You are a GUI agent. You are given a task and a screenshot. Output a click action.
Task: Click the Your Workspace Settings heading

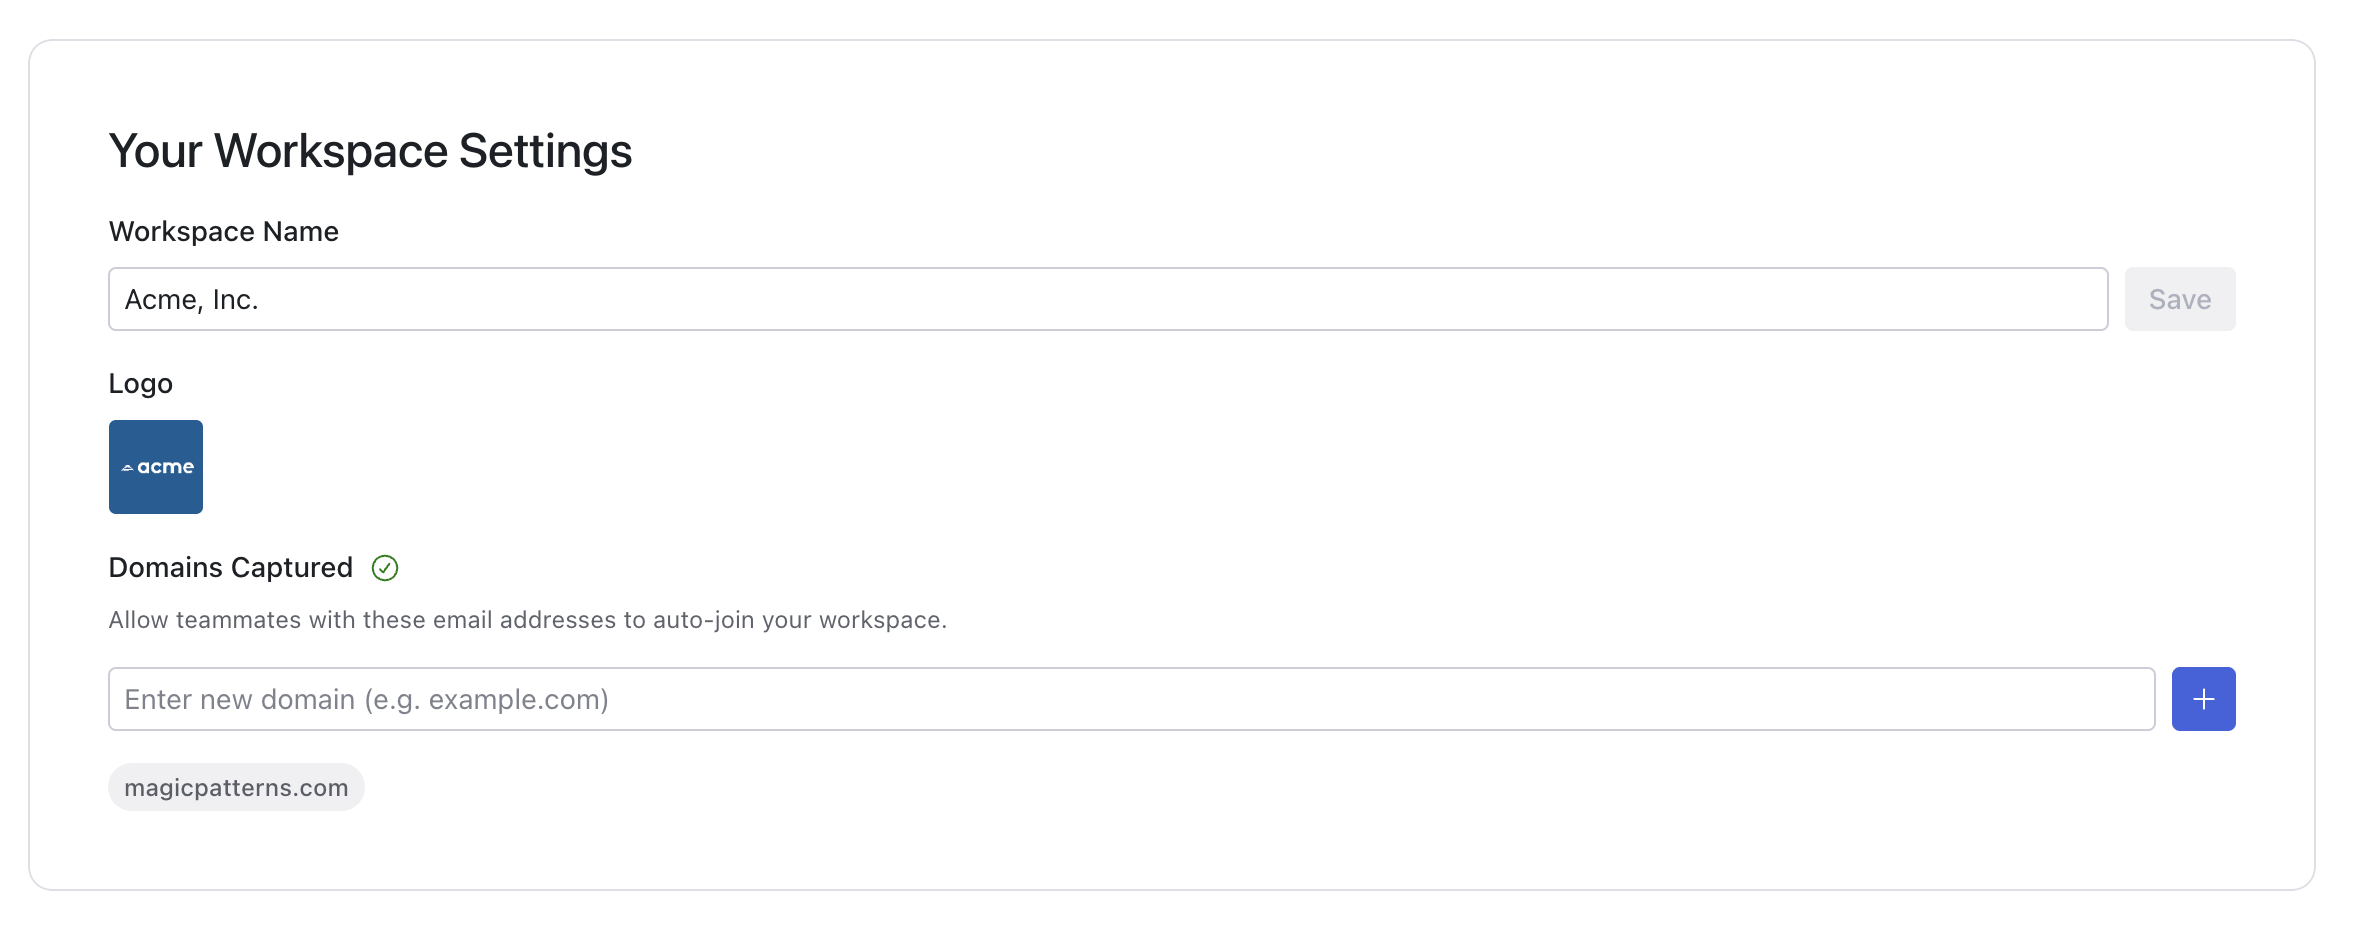[370, 151]
